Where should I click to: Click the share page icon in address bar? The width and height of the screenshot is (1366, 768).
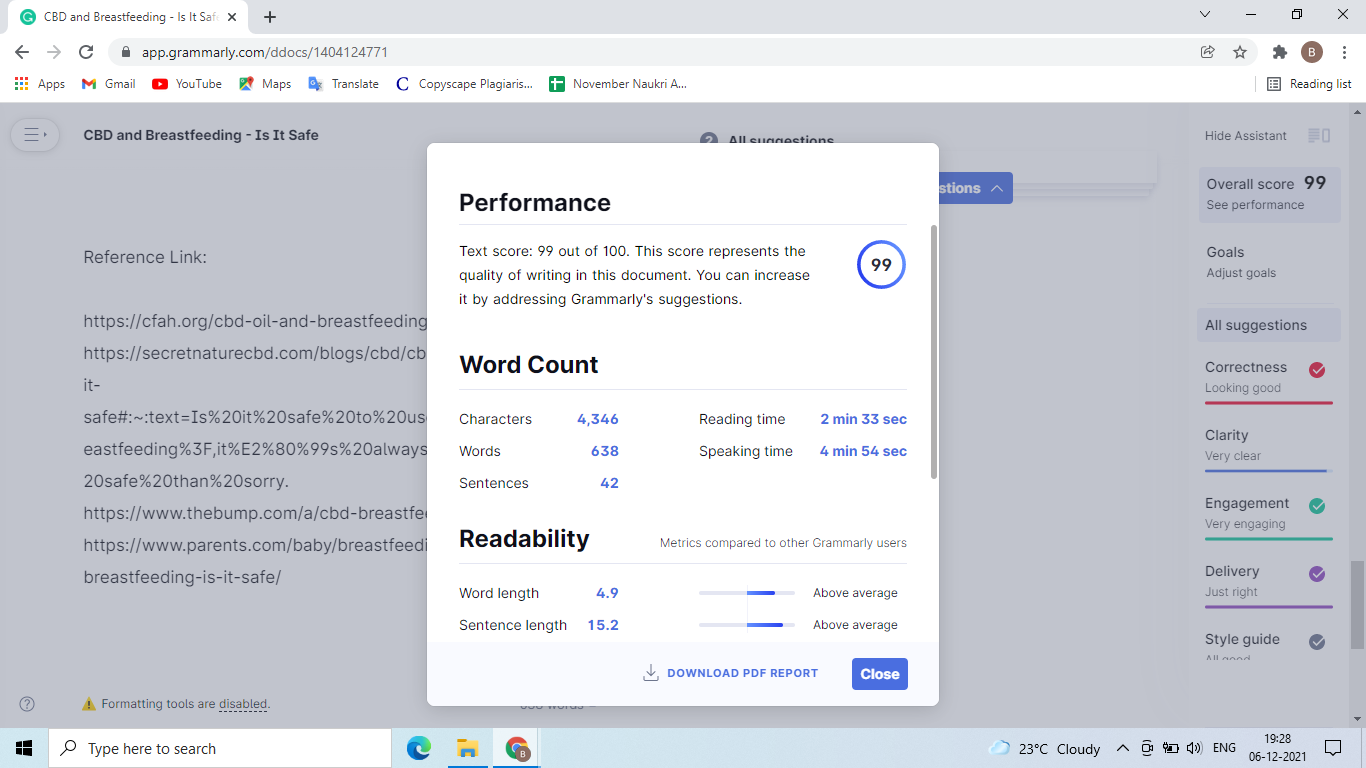tap(1208, 52)
